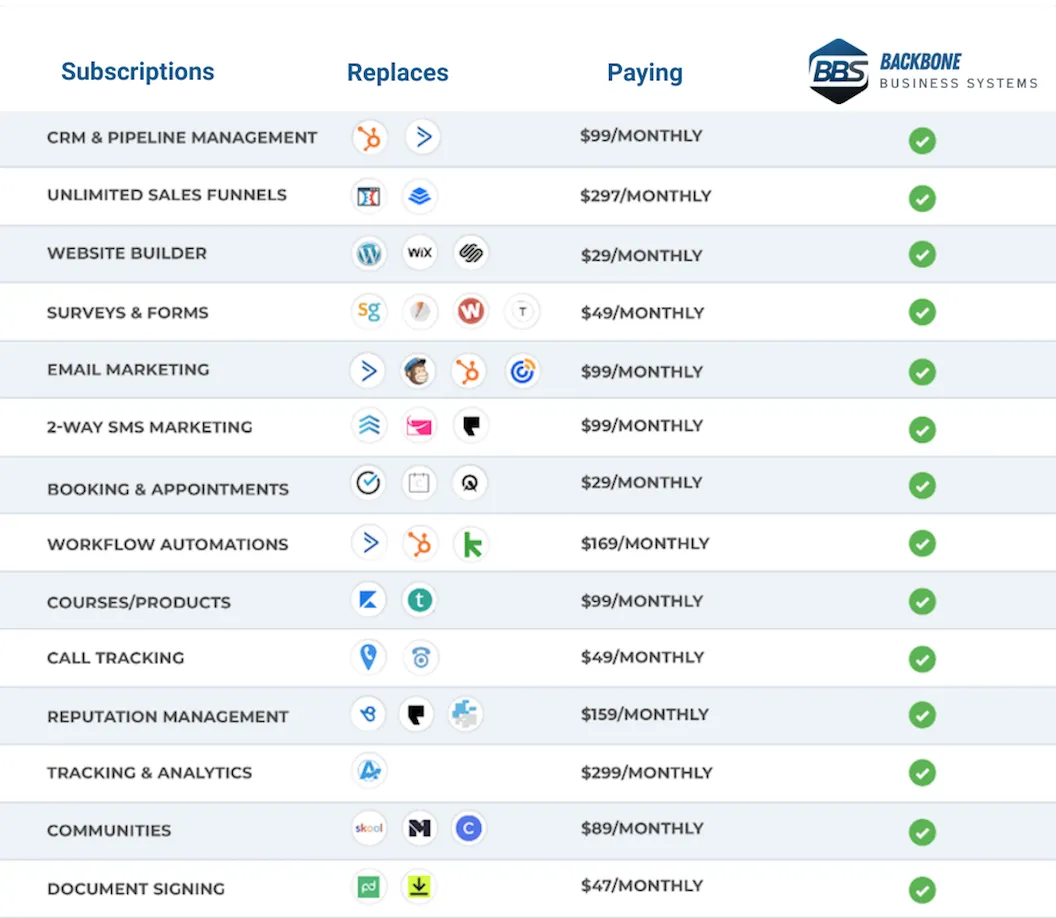The width and height of the screenshot is (1056, 918).
Task: Click the Wix icon in Website Builder row
Action: [420, 253]
